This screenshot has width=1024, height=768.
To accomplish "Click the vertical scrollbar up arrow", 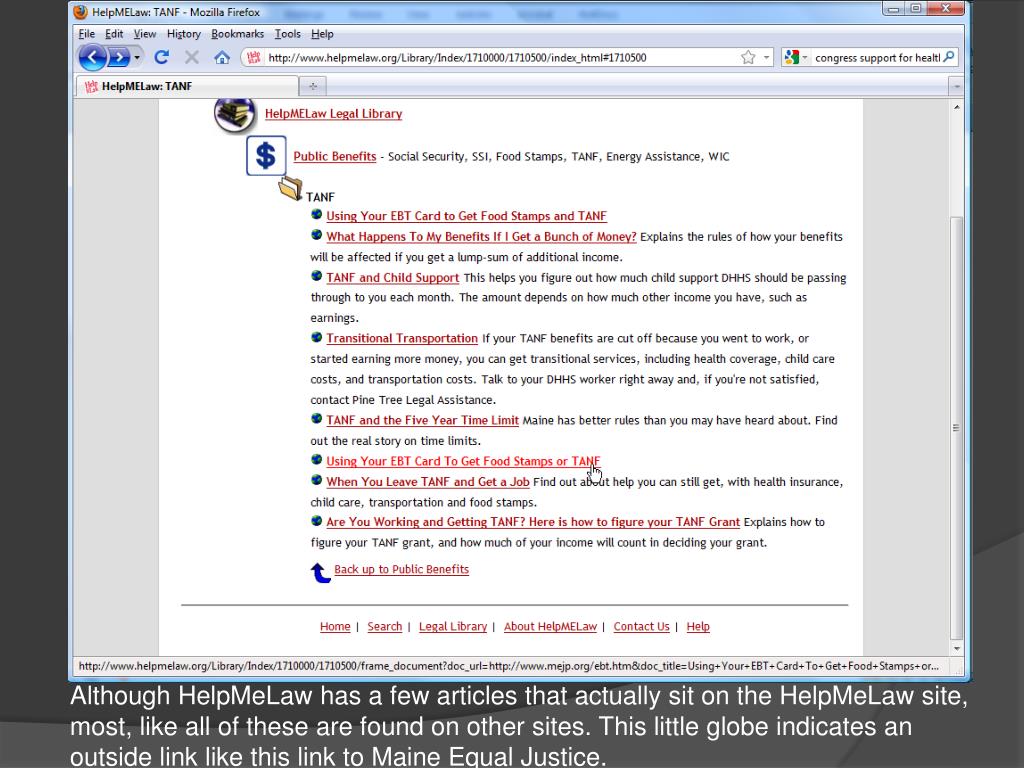I will coord(957,107).
